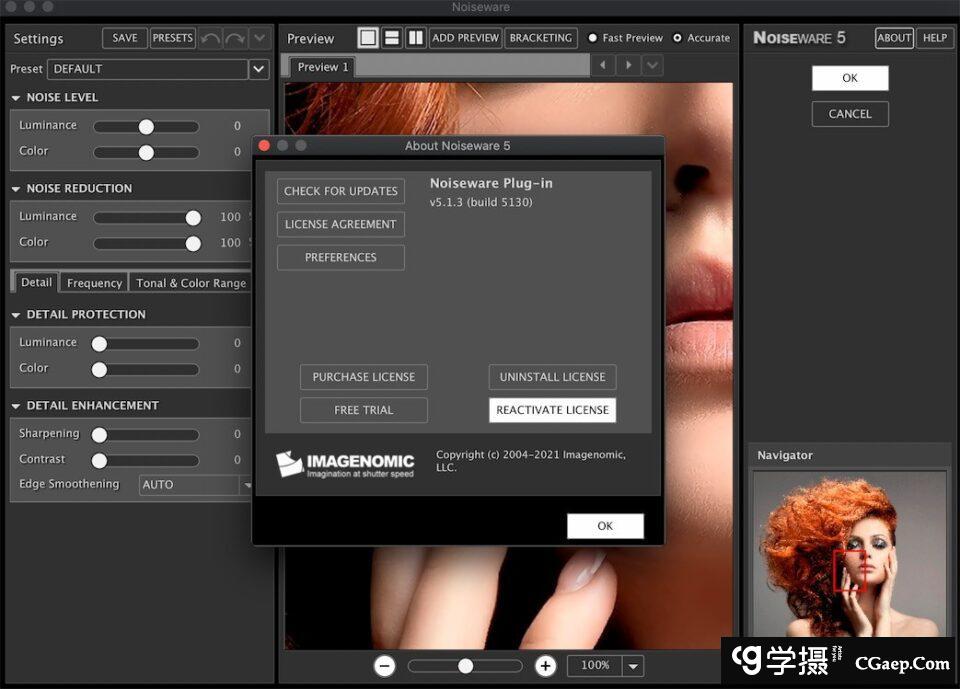Click the zoom in plus icon
The height and width of the screenshot is (689, 960).
(545, 665)
